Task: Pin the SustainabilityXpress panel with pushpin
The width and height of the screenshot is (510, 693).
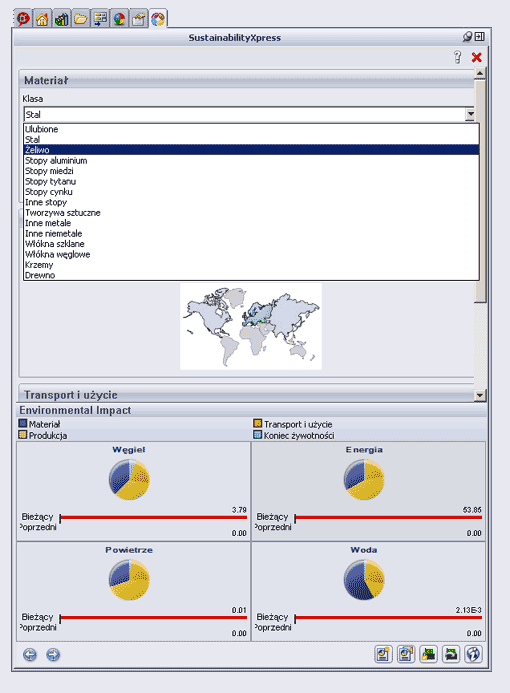Action: 467,37
